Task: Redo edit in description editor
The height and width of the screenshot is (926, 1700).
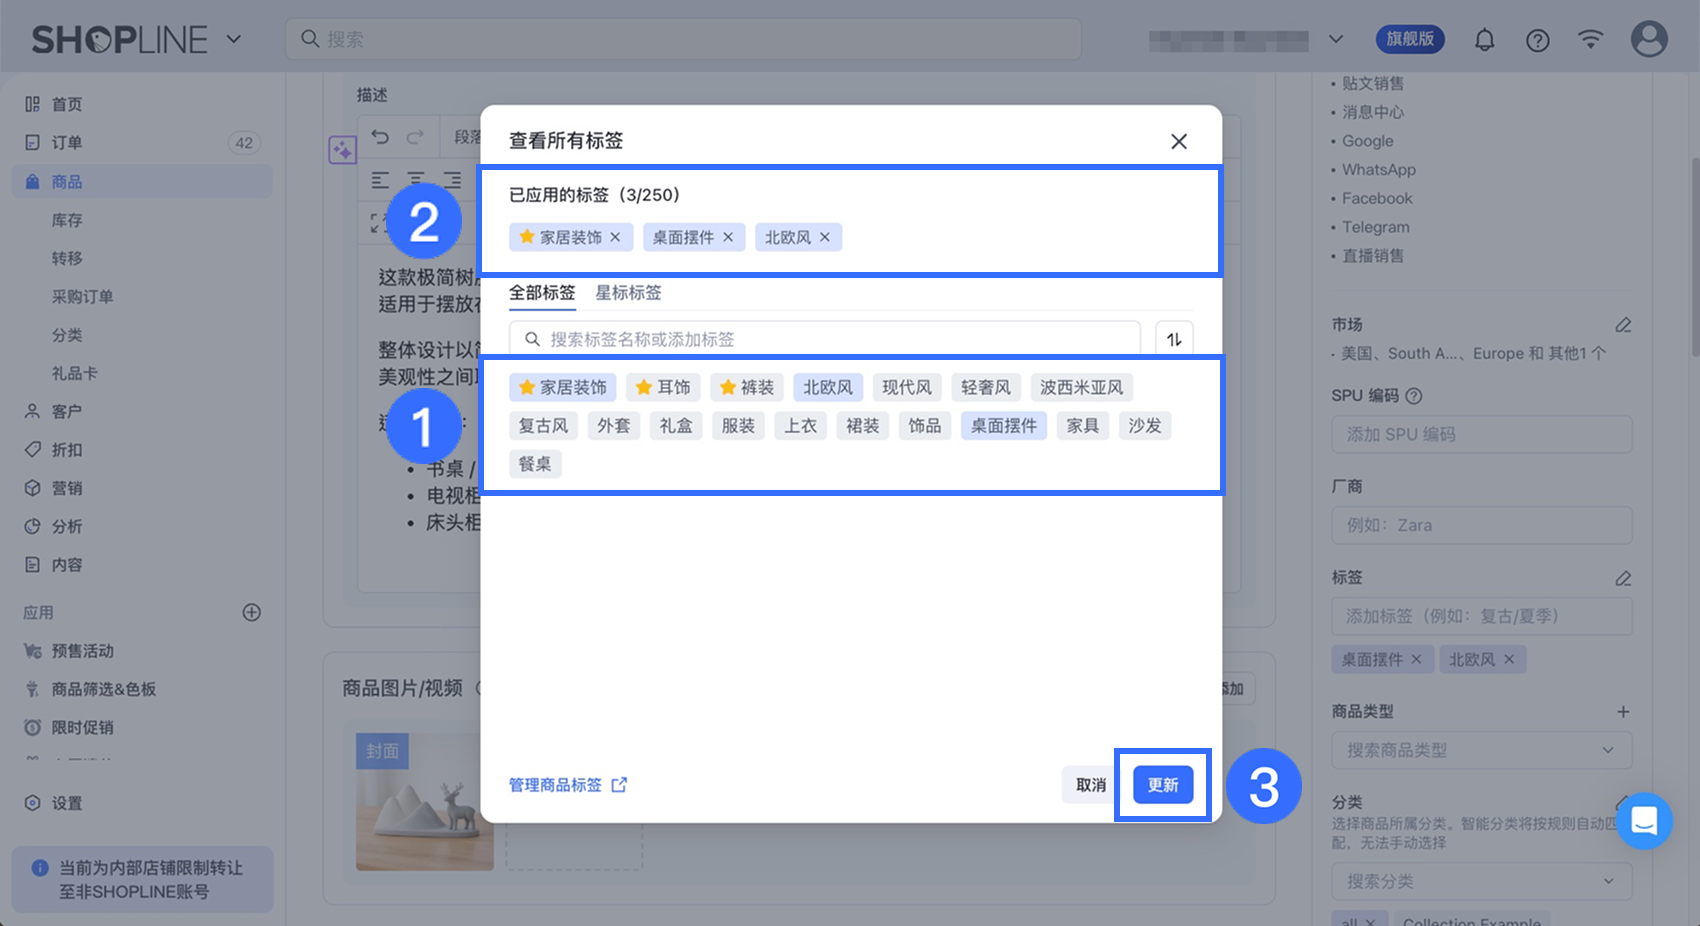Action: [415, 137]
